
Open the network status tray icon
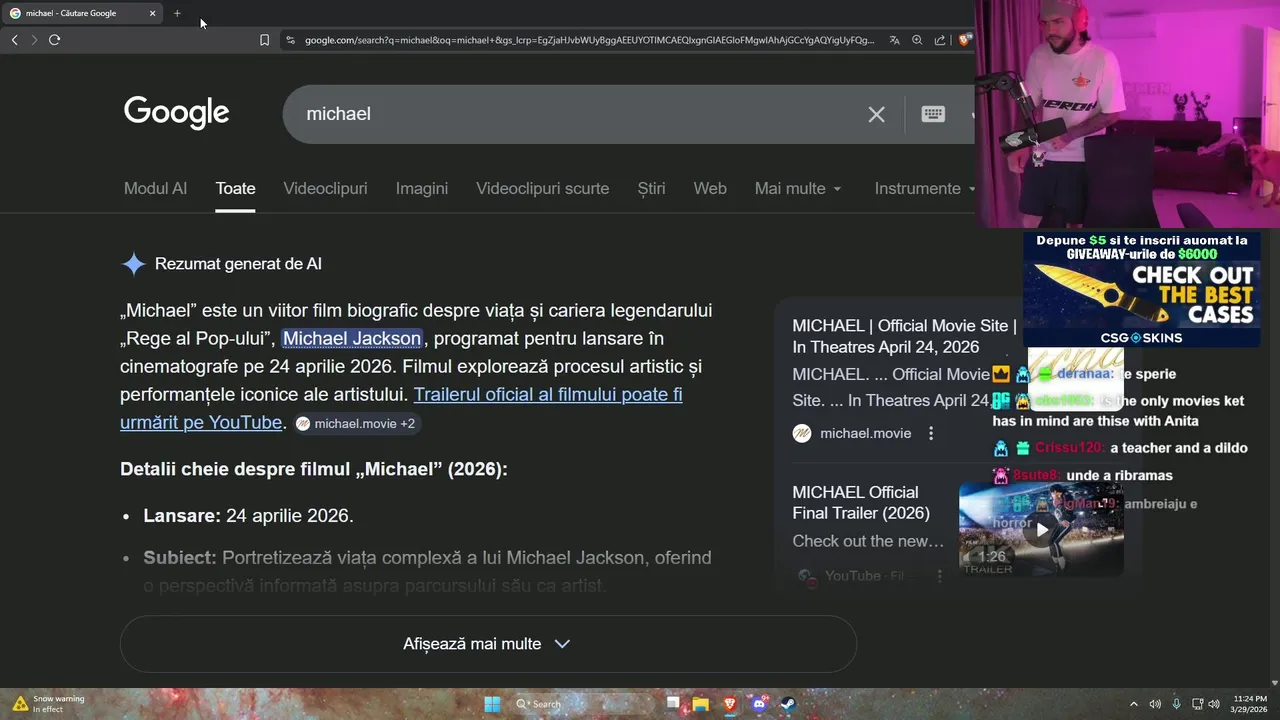[x=1197, y=704]
